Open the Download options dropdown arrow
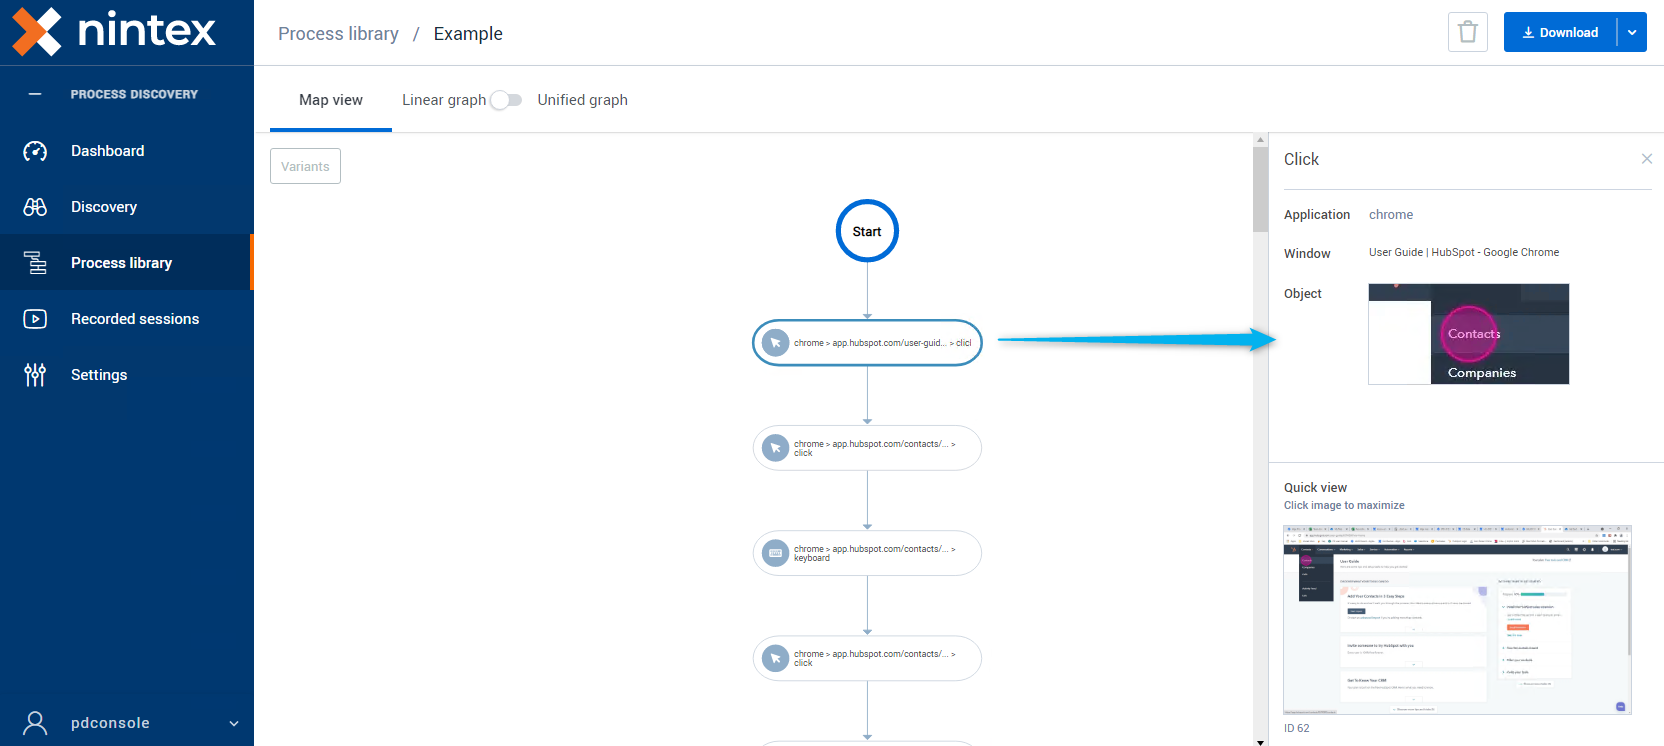Screen dimensions: 1664x746 coord(1632,32)
